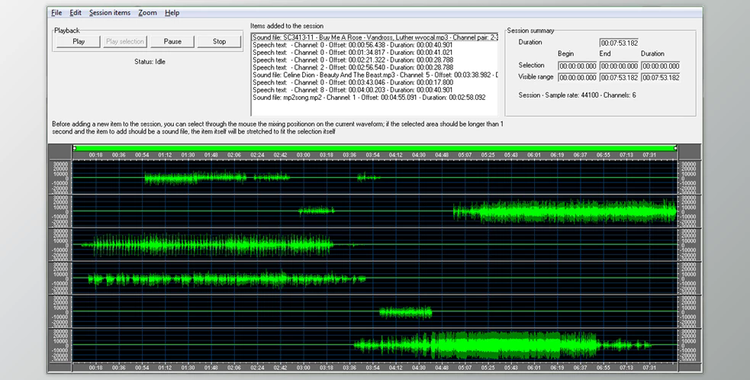Select the Buy Me A Rose sound file item
750x380 pixels.
375,37
